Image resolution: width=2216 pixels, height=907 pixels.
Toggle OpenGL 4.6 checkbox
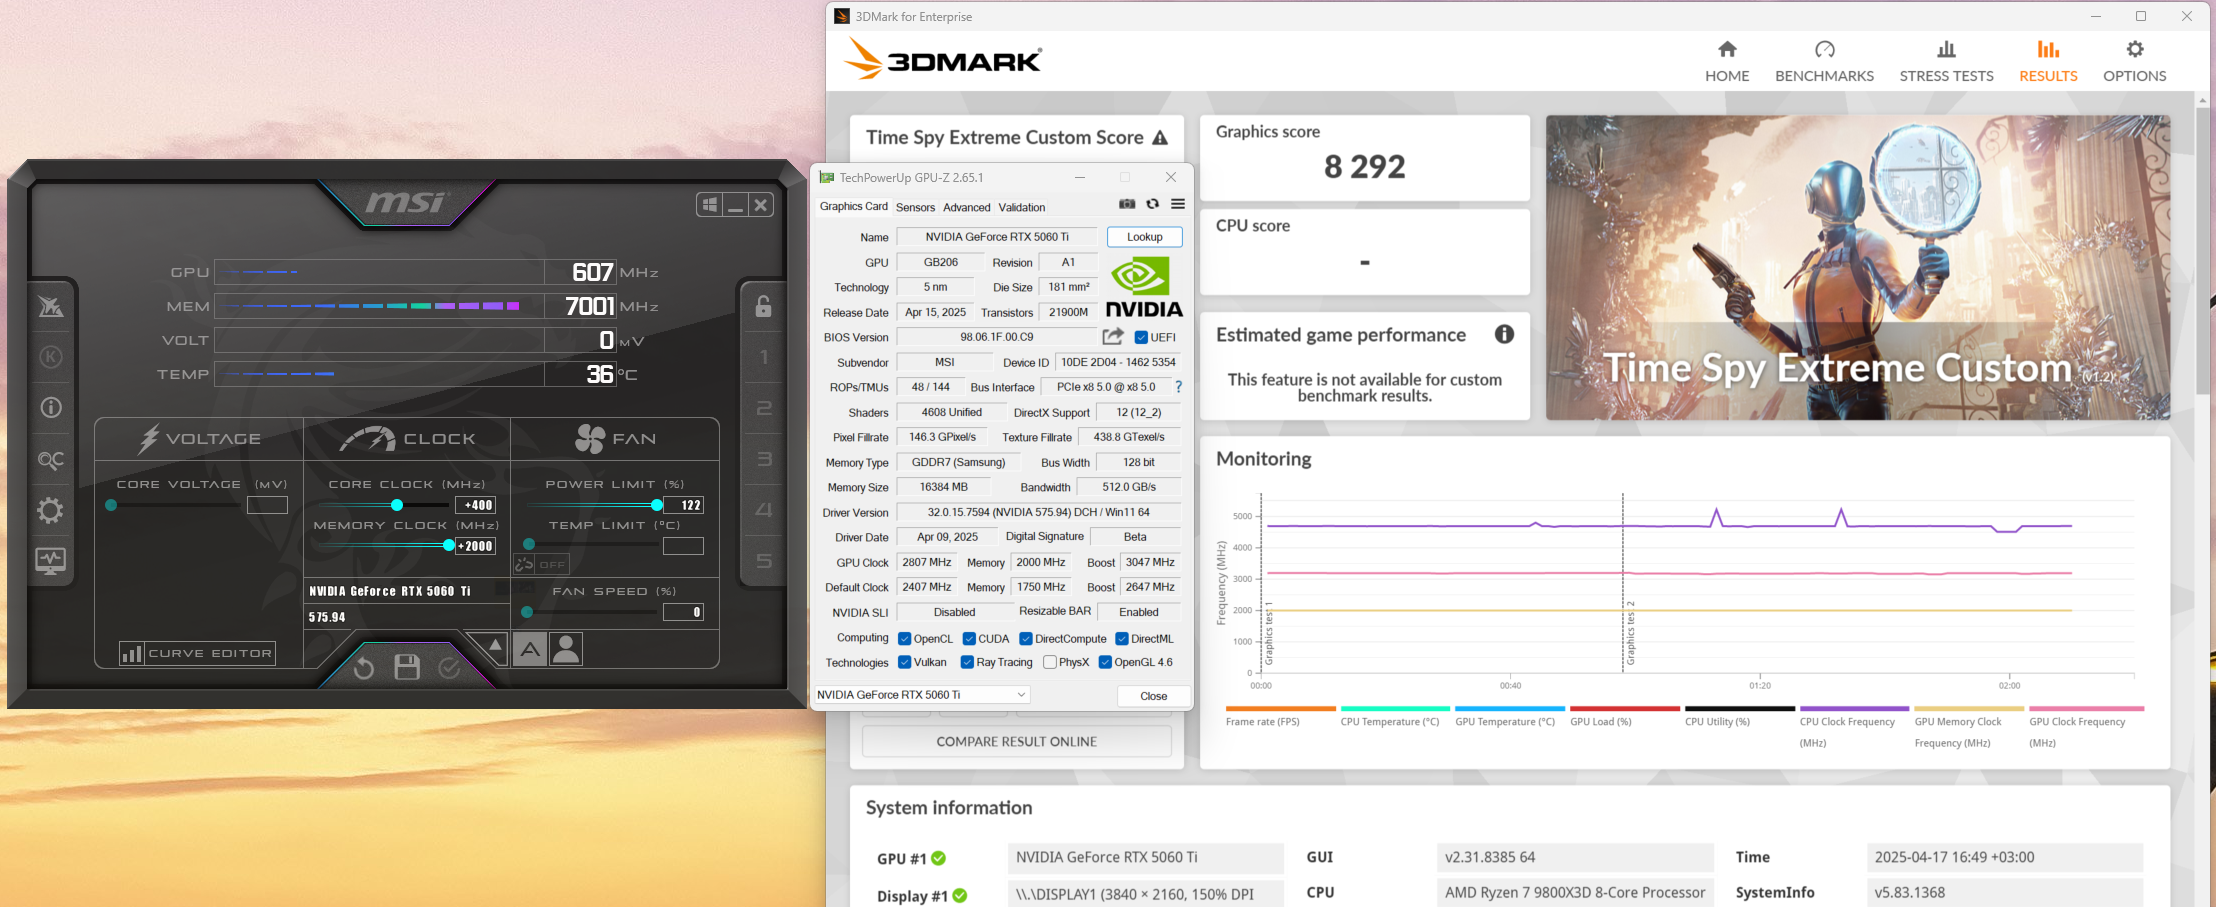pyautogui.click(x=1105, y=662)
